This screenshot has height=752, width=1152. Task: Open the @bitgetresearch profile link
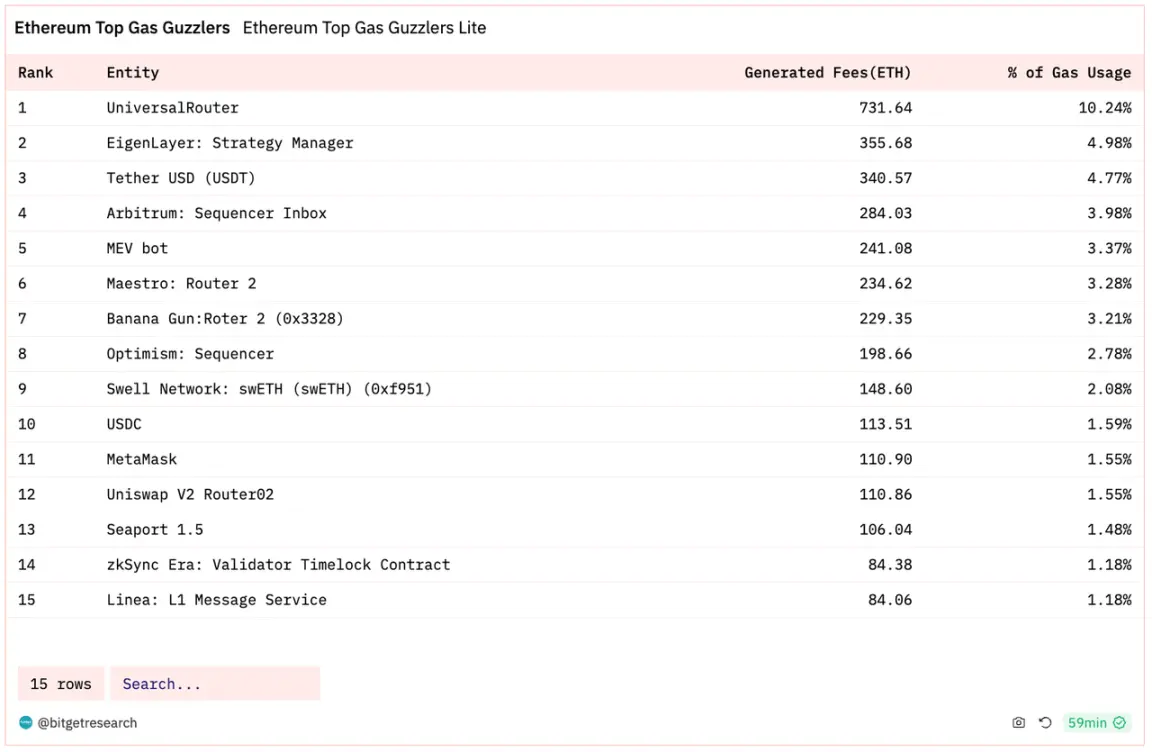point(87,723)
